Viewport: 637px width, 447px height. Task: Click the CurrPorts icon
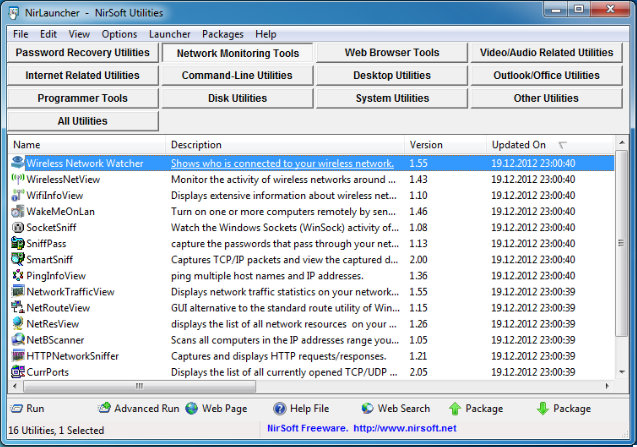point(17,372)
